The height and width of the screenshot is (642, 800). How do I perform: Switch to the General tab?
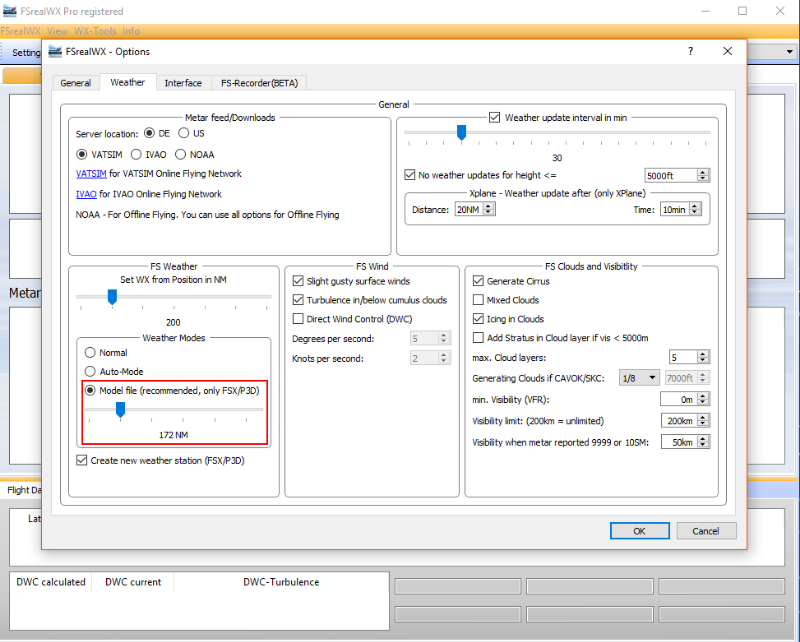[x=76, y=83]
